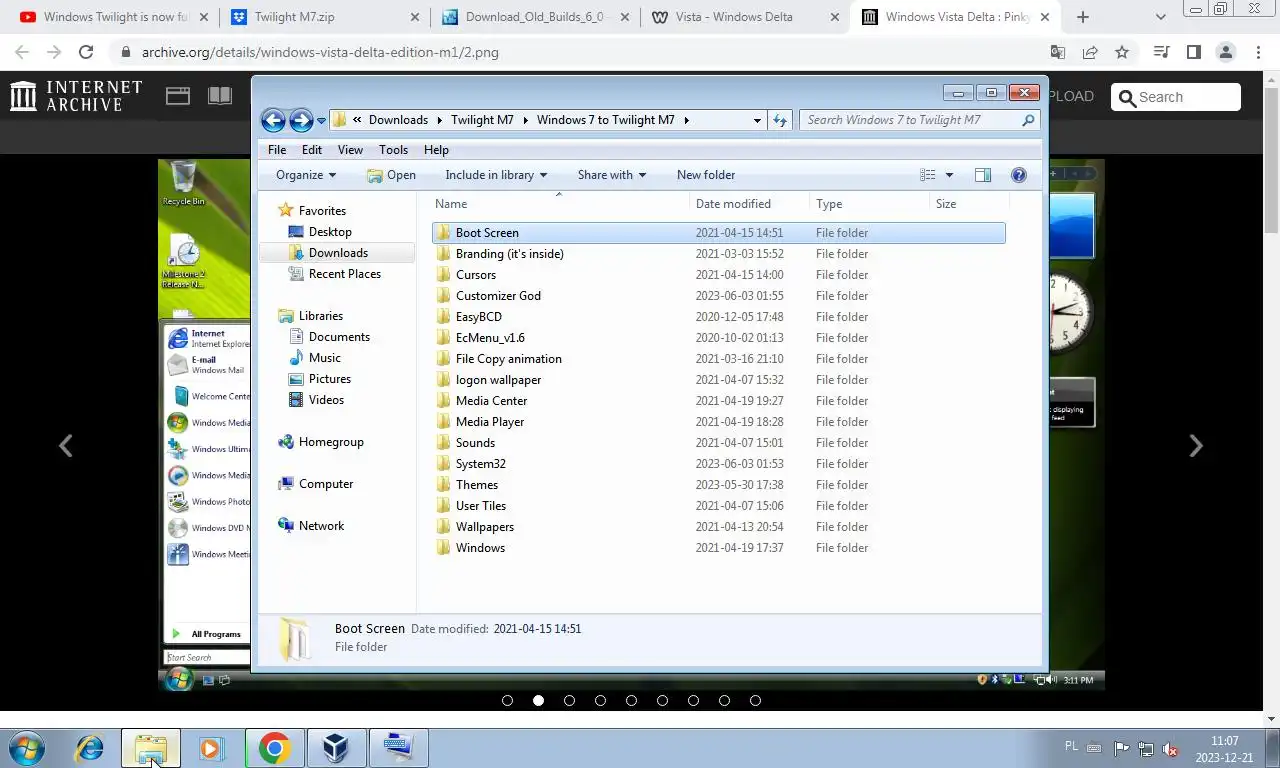Screen dimensions: 1280x768
Task: Click the System32 folder icon
Action: pyautogui.click(x=444, y=464)
